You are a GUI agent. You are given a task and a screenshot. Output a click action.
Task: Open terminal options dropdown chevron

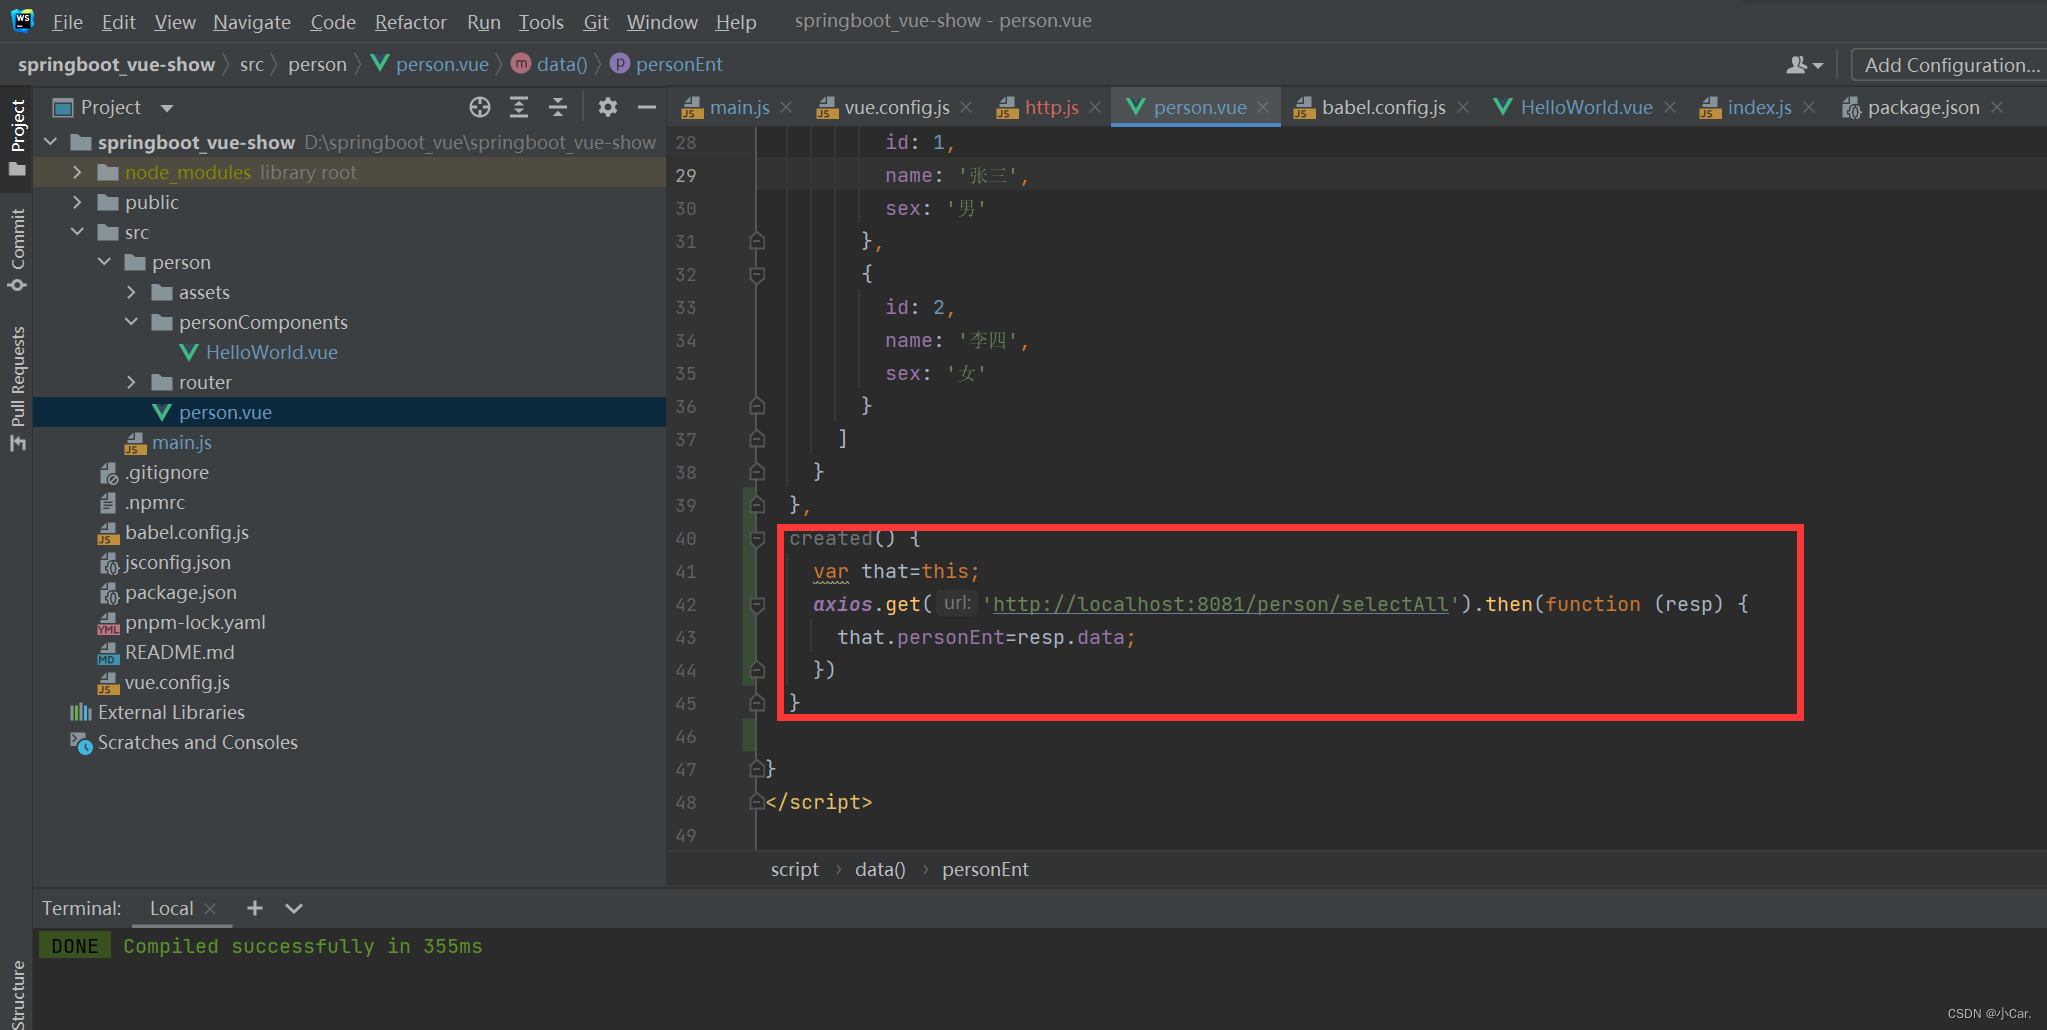click(294, 908)
